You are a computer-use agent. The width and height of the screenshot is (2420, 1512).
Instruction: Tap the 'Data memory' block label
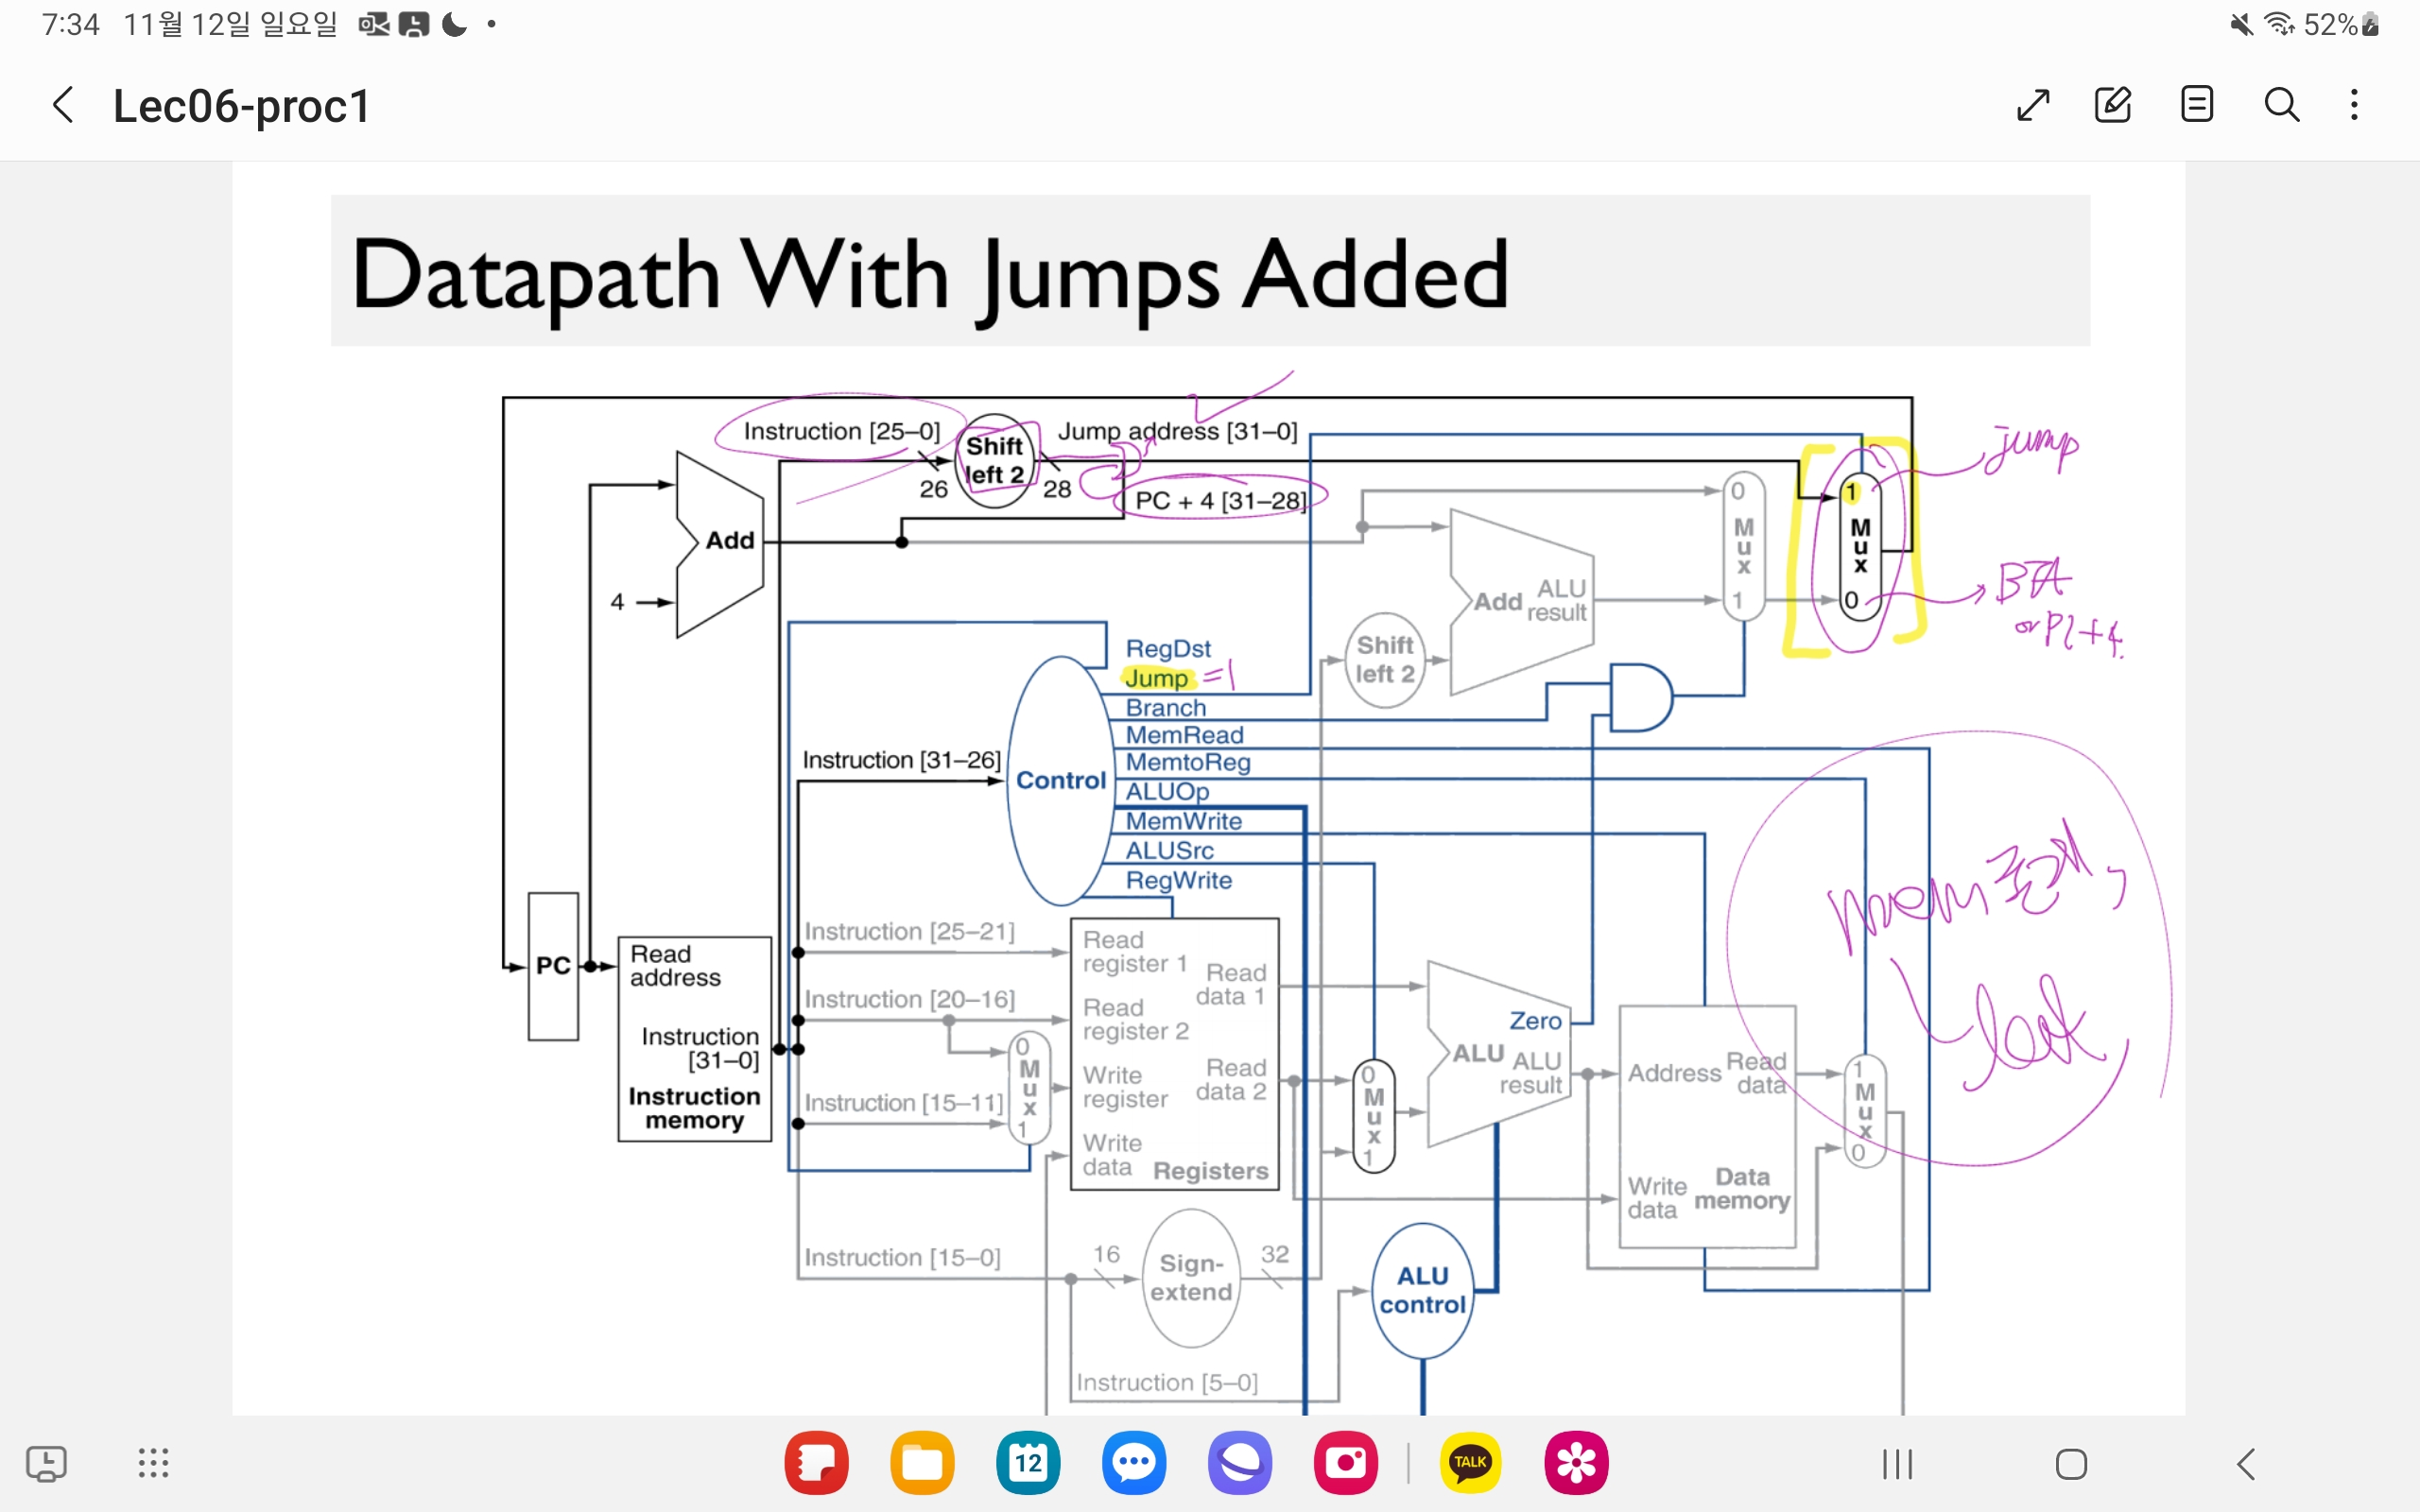pyautogui.click(x=1742, y=1188)
